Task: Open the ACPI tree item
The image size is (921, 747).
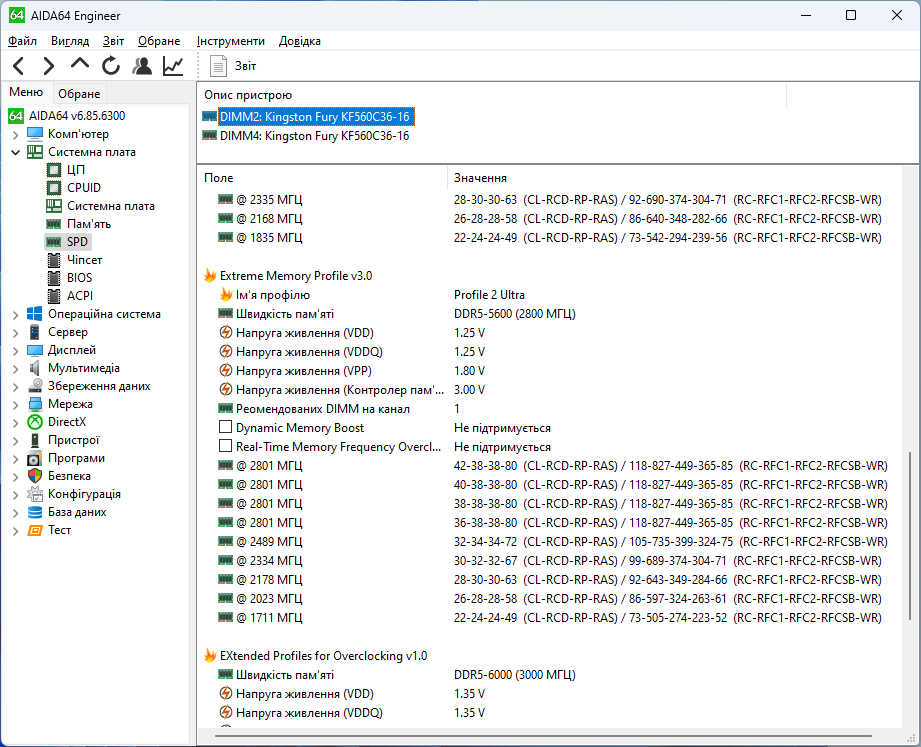Action: [80, 296]
